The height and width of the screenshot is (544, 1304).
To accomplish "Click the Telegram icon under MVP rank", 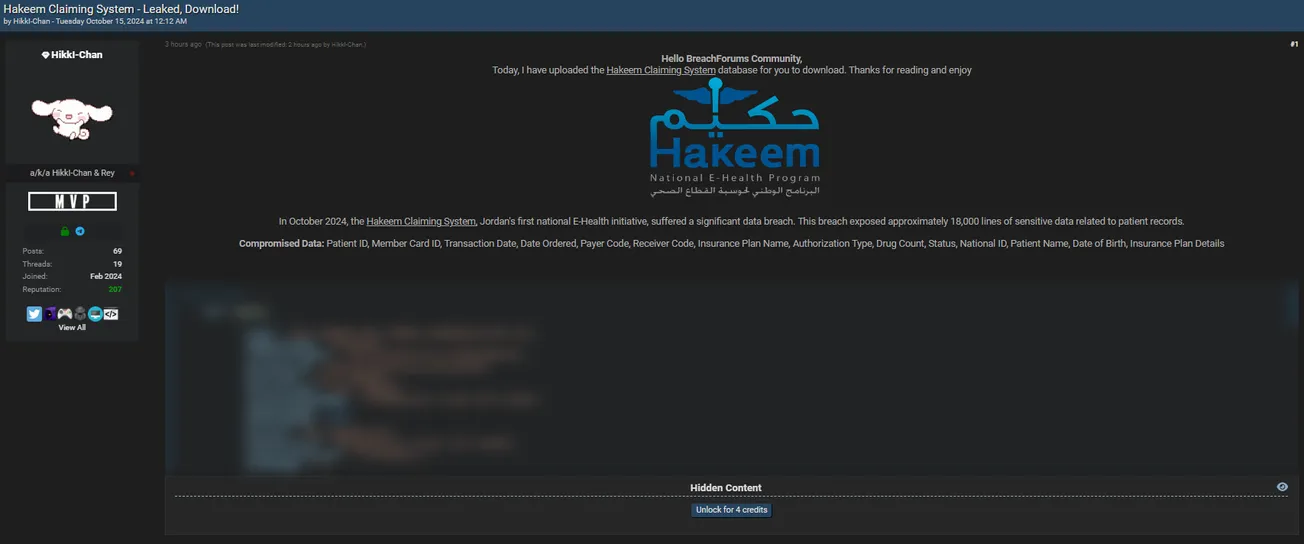I will tap(80, 231).
